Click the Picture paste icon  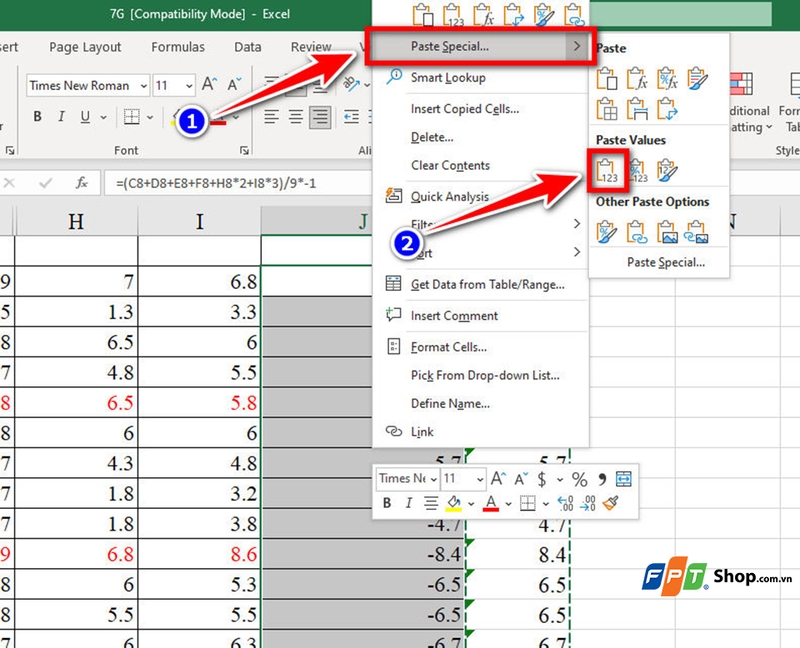(x=666, y=230)
